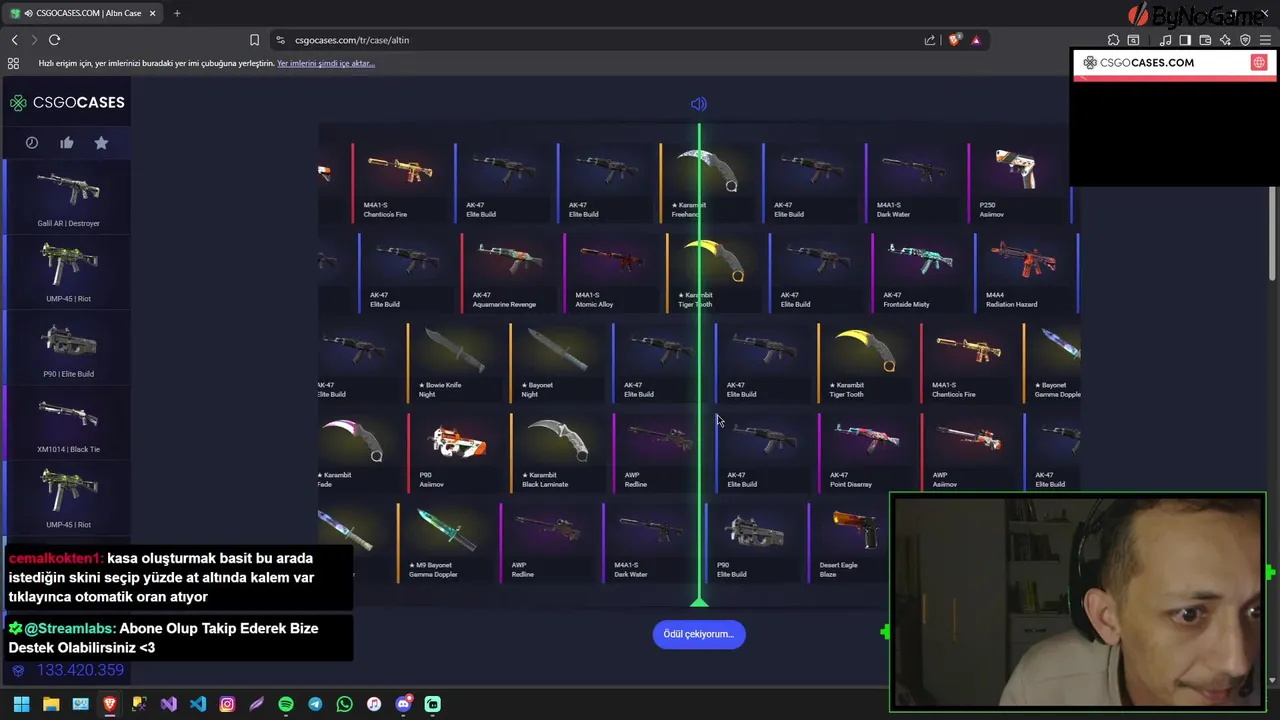
Task: Open the media music note icon
Action: [1166, 40]
